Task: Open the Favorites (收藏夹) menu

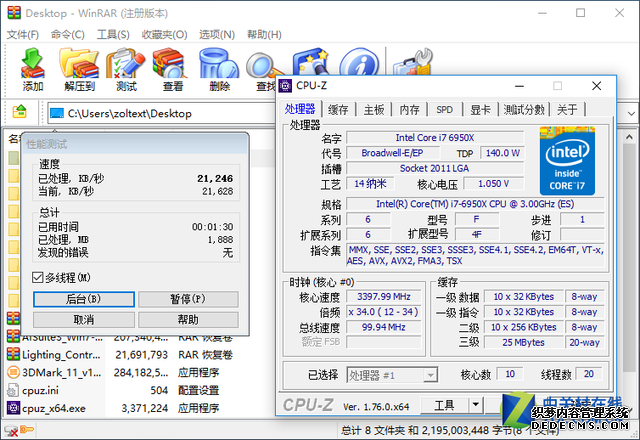Action: 164,34
